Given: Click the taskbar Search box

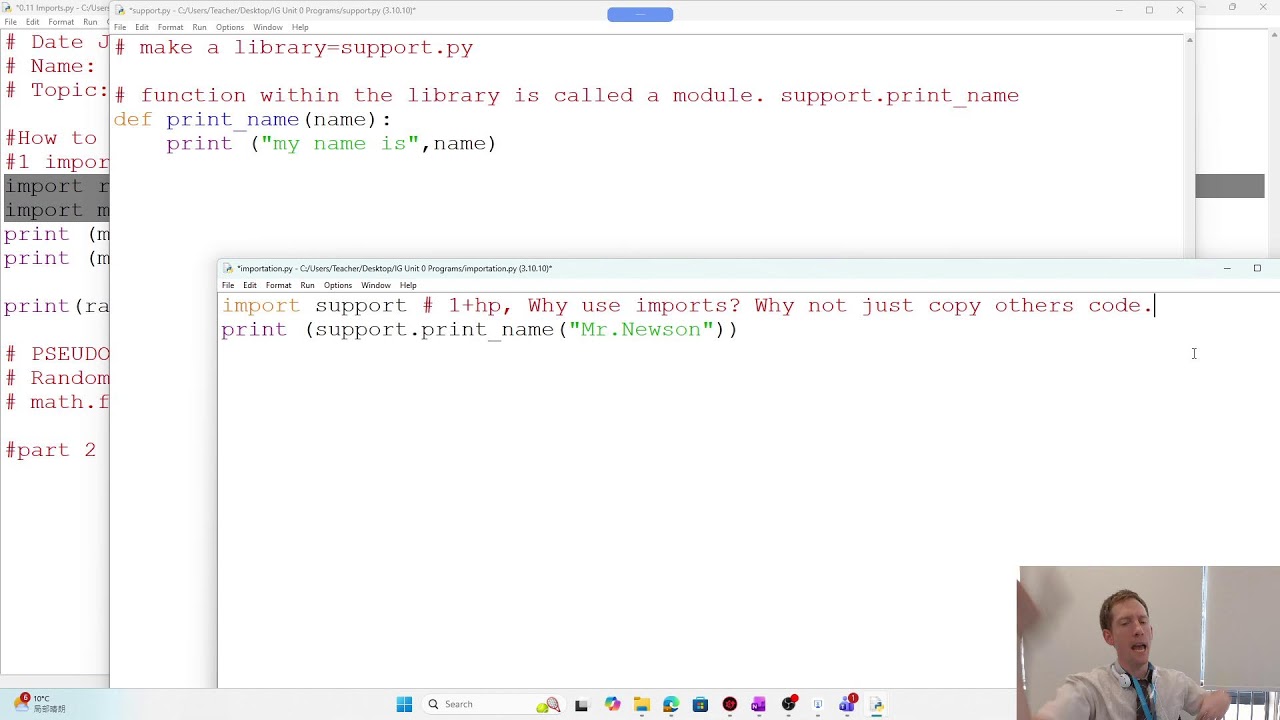Looking at the screenshot, I should coord(493,704).
